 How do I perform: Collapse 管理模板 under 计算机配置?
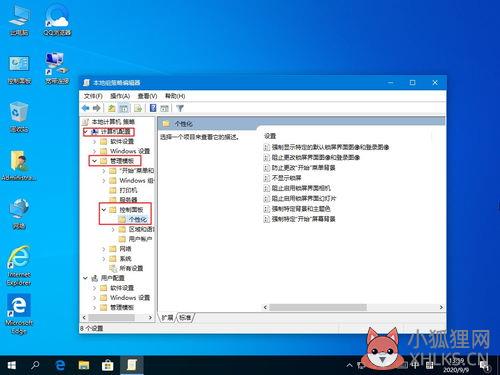click(x=95, y=161)
